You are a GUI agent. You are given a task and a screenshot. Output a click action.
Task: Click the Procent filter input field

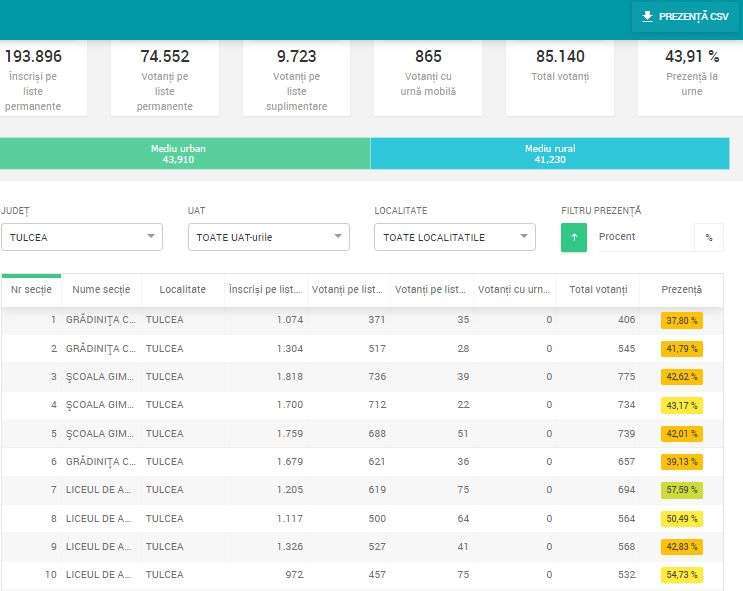(x=640, y=237)
